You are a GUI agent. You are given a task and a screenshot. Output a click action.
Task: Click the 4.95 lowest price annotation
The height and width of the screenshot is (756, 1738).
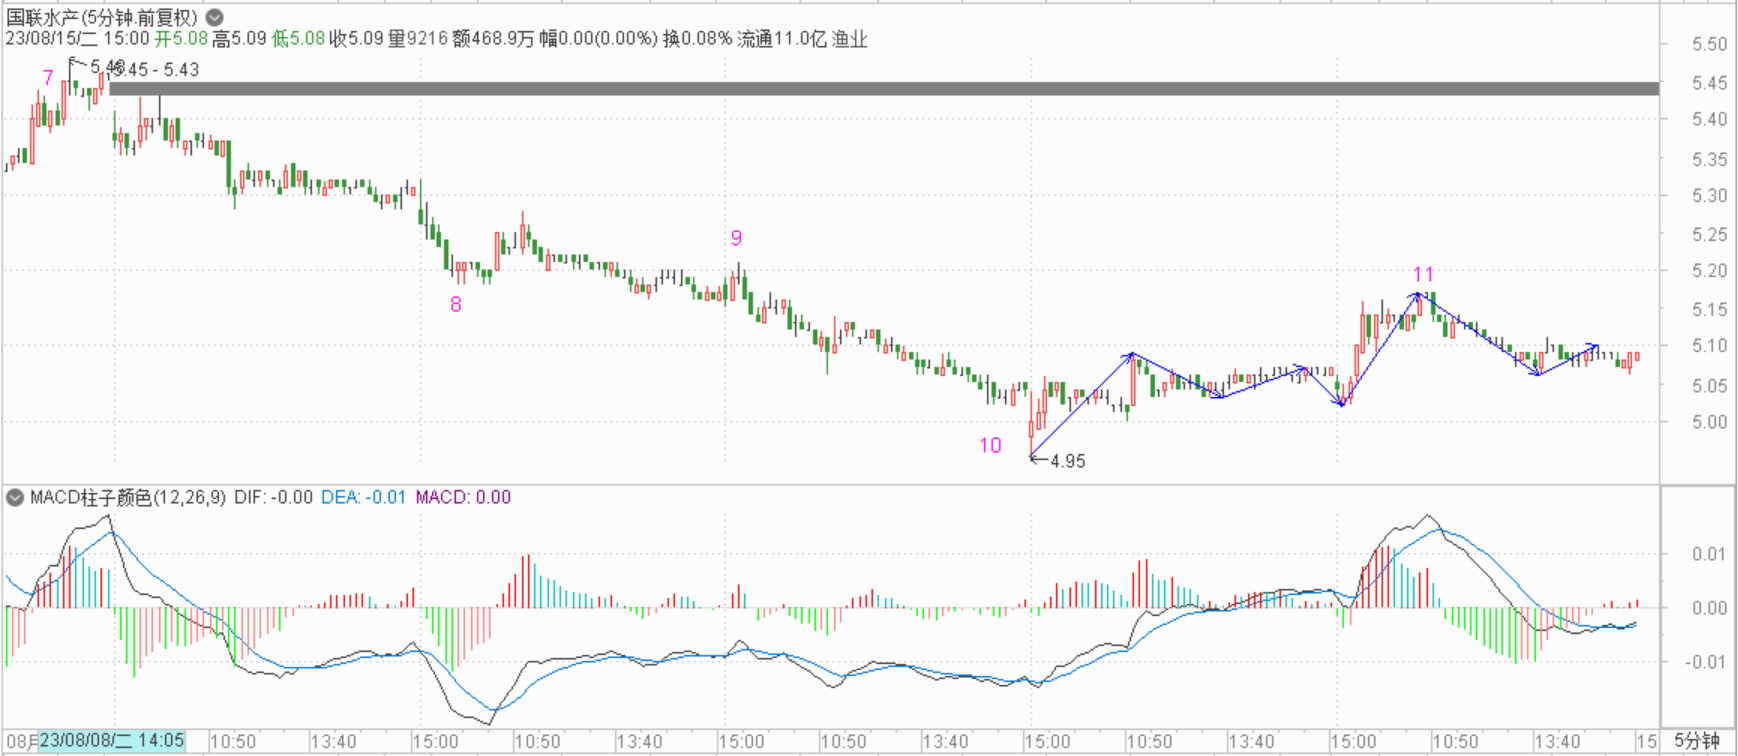click(x=1068, y=461)
